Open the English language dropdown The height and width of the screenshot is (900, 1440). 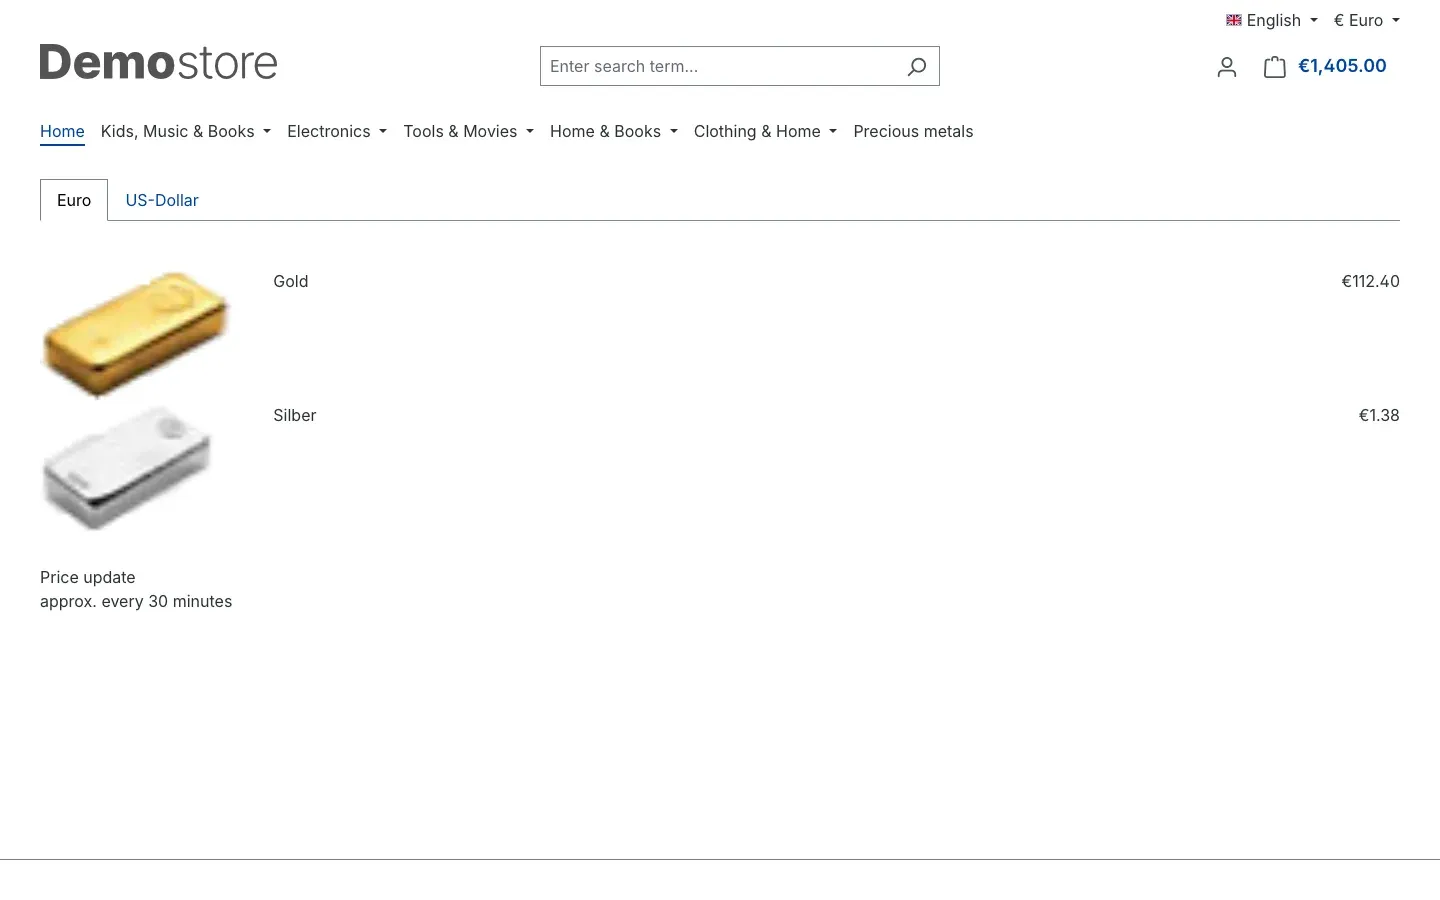tap(1272, 20)
